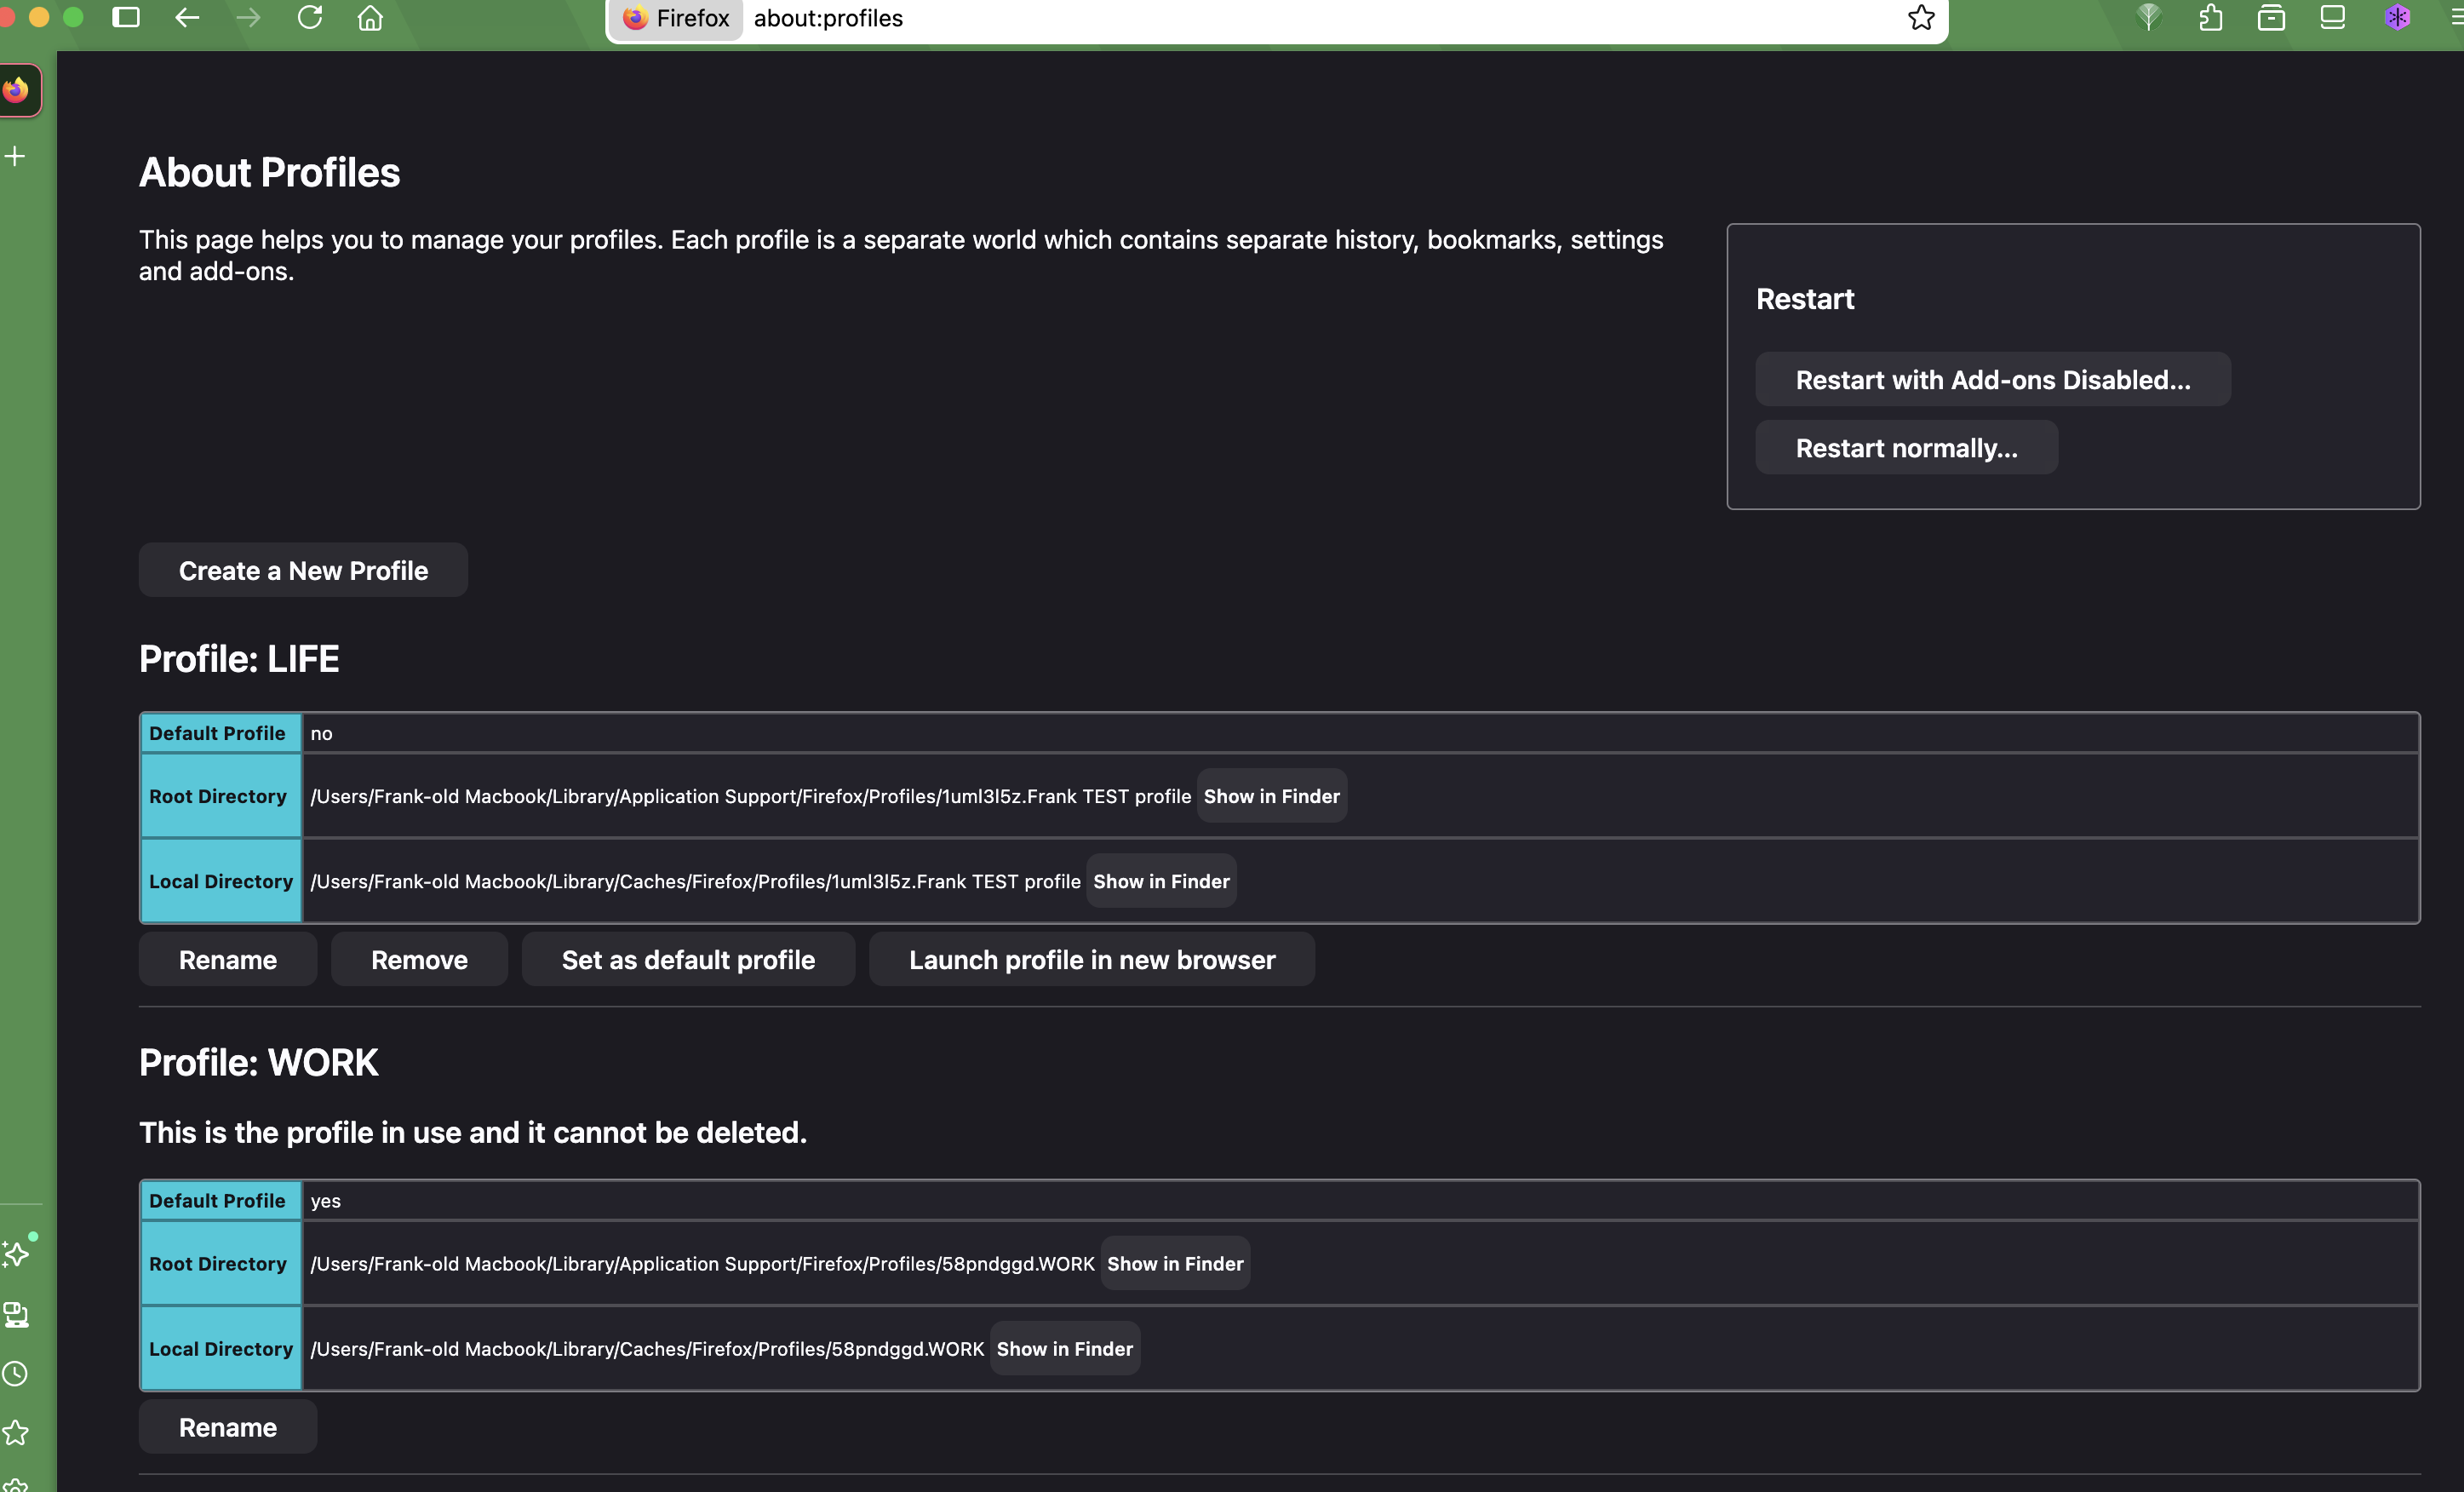The width and height of the screenshot is (2464, 1492).
Task: Click the sidebar toggle icon in toolbar
Action: click(x=126, y=17)
